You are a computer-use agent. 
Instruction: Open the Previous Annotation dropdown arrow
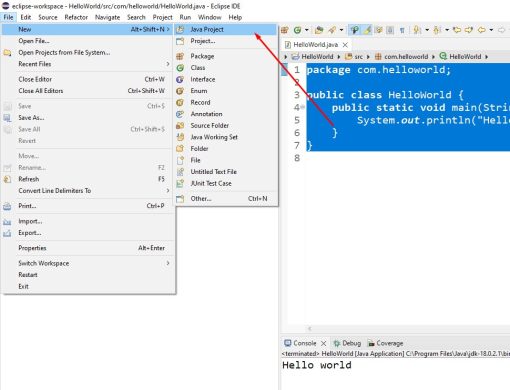pyautogui.click(x=447, y=30)
